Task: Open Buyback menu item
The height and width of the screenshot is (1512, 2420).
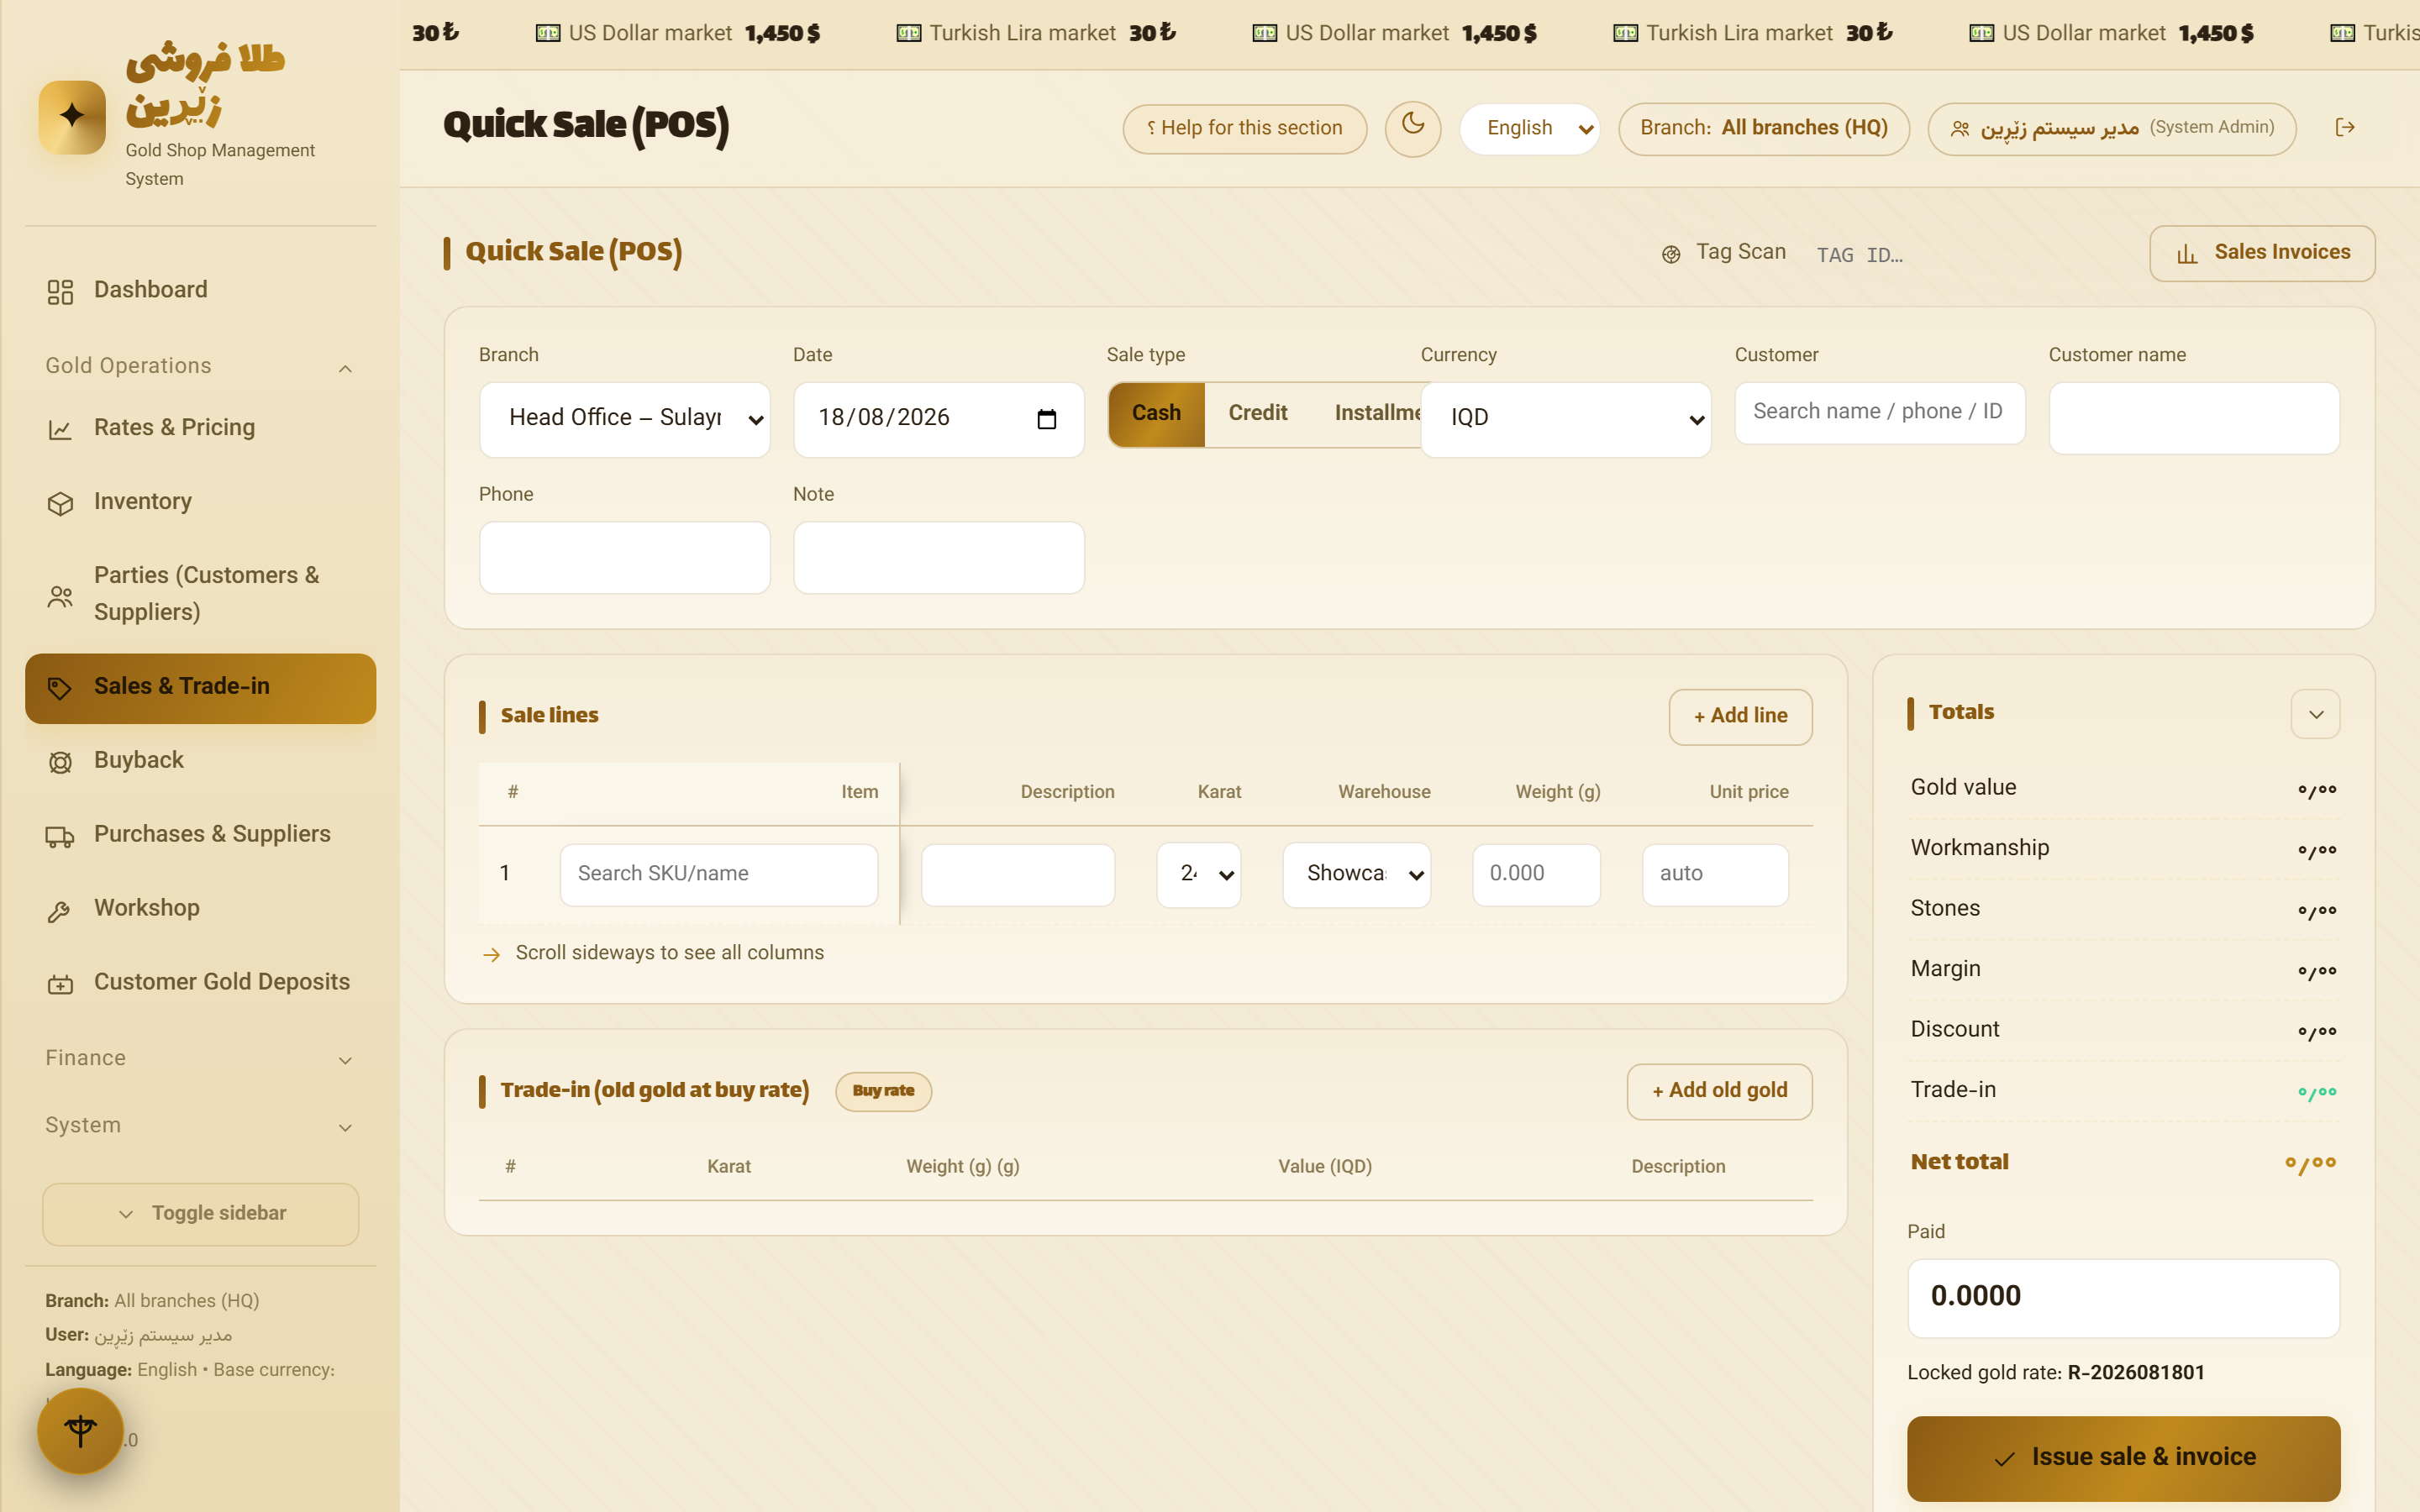Action: point(200,762)
